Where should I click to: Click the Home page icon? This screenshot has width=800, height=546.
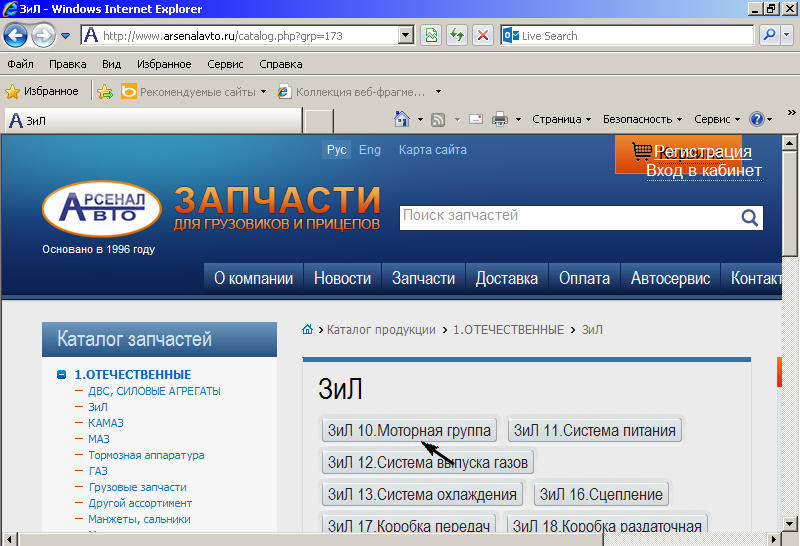pos(402,119)
